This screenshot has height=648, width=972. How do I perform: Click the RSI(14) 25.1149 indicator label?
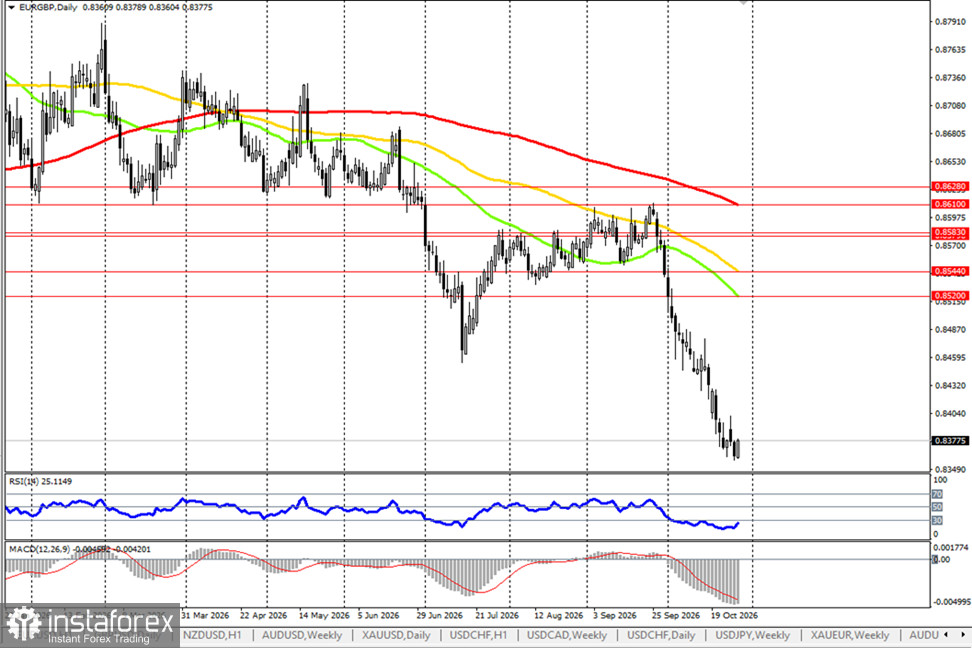(x=40, y=481)
